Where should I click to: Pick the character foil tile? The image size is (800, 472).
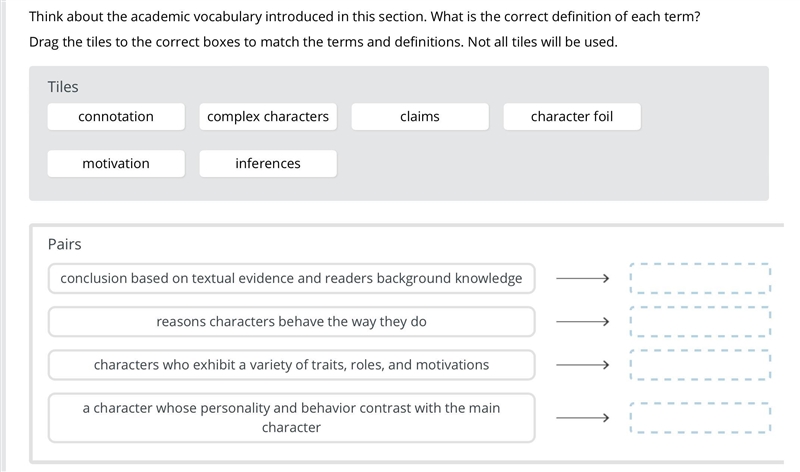(572, 117)
